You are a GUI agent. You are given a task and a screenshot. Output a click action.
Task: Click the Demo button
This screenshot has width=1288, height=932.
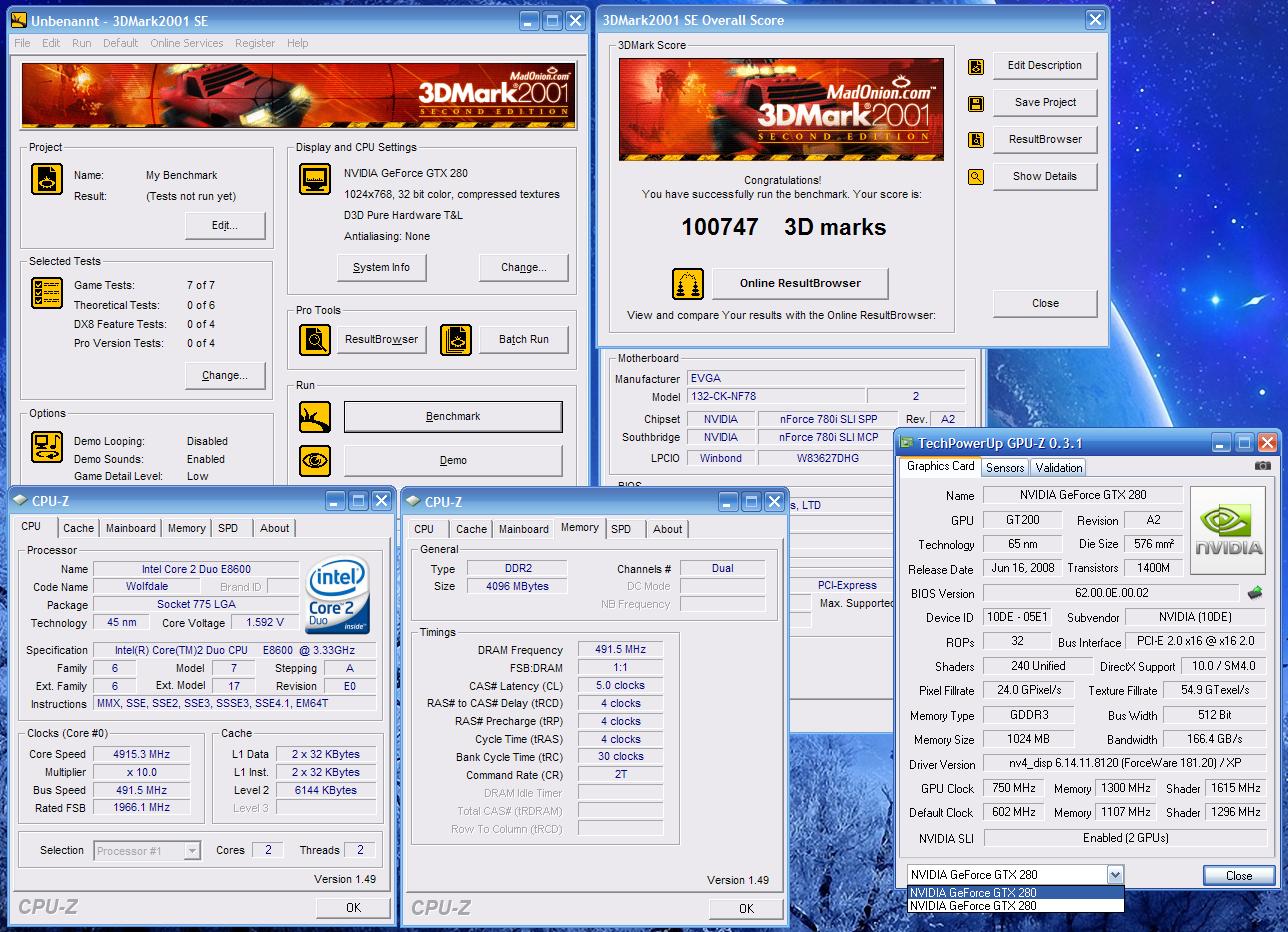[453, 460]
